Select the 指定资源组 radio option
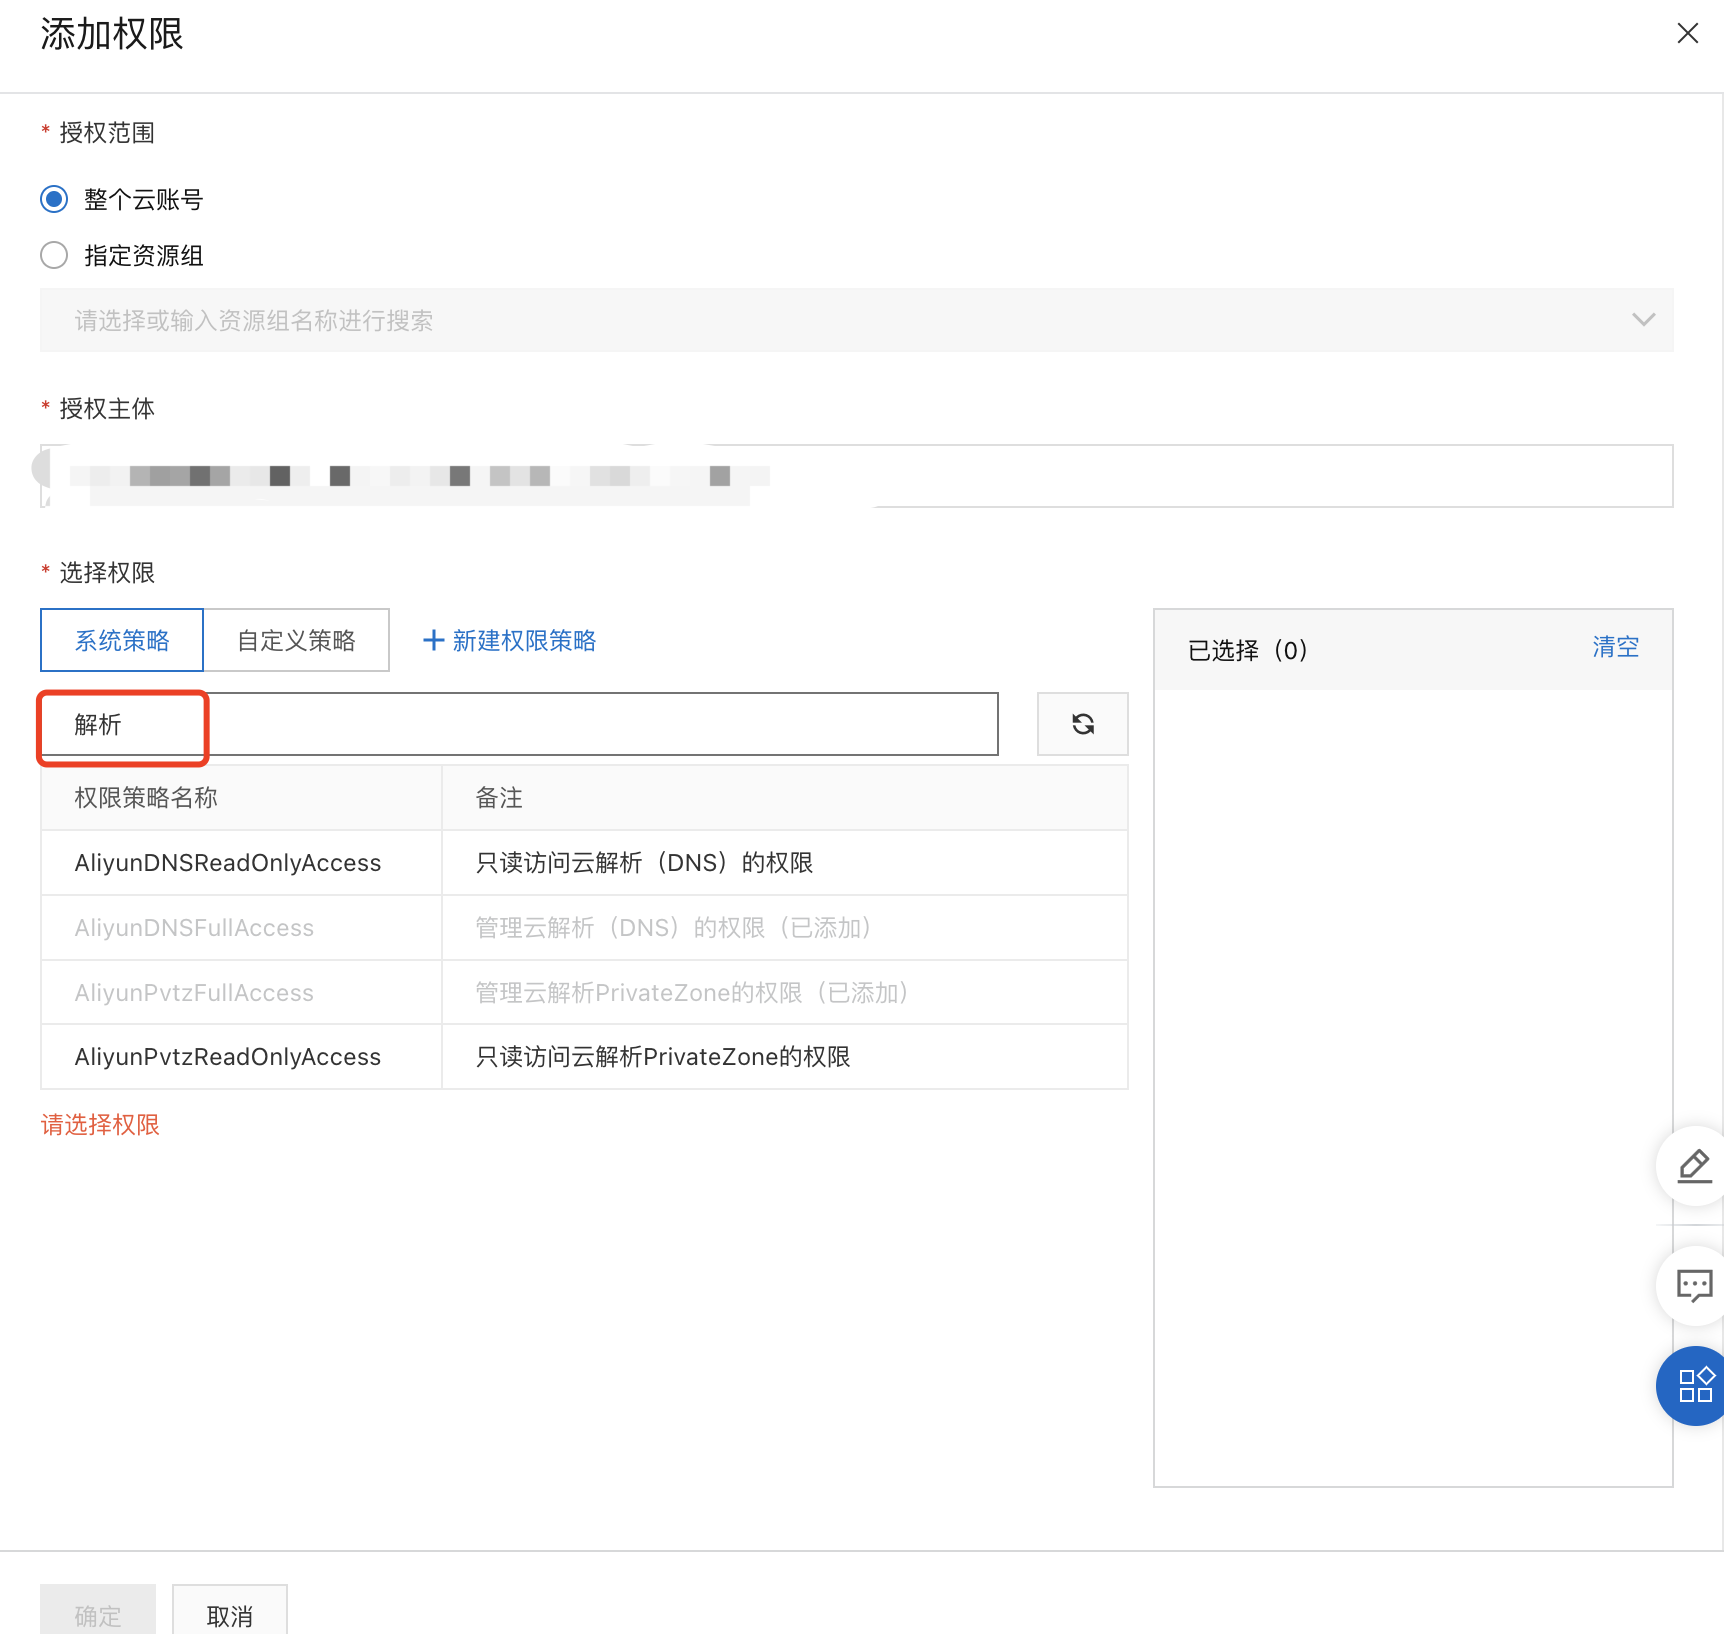The image size is (1724, 1634). pos(54,255)
